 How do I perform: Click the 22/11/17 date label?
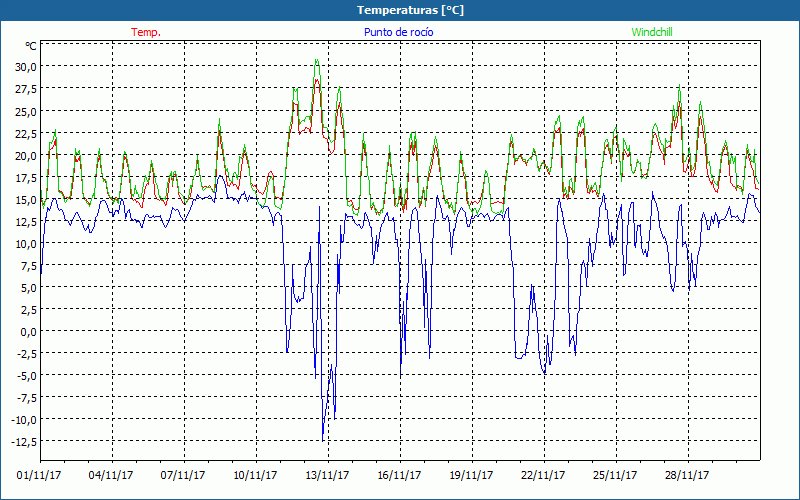pos(543,476)
